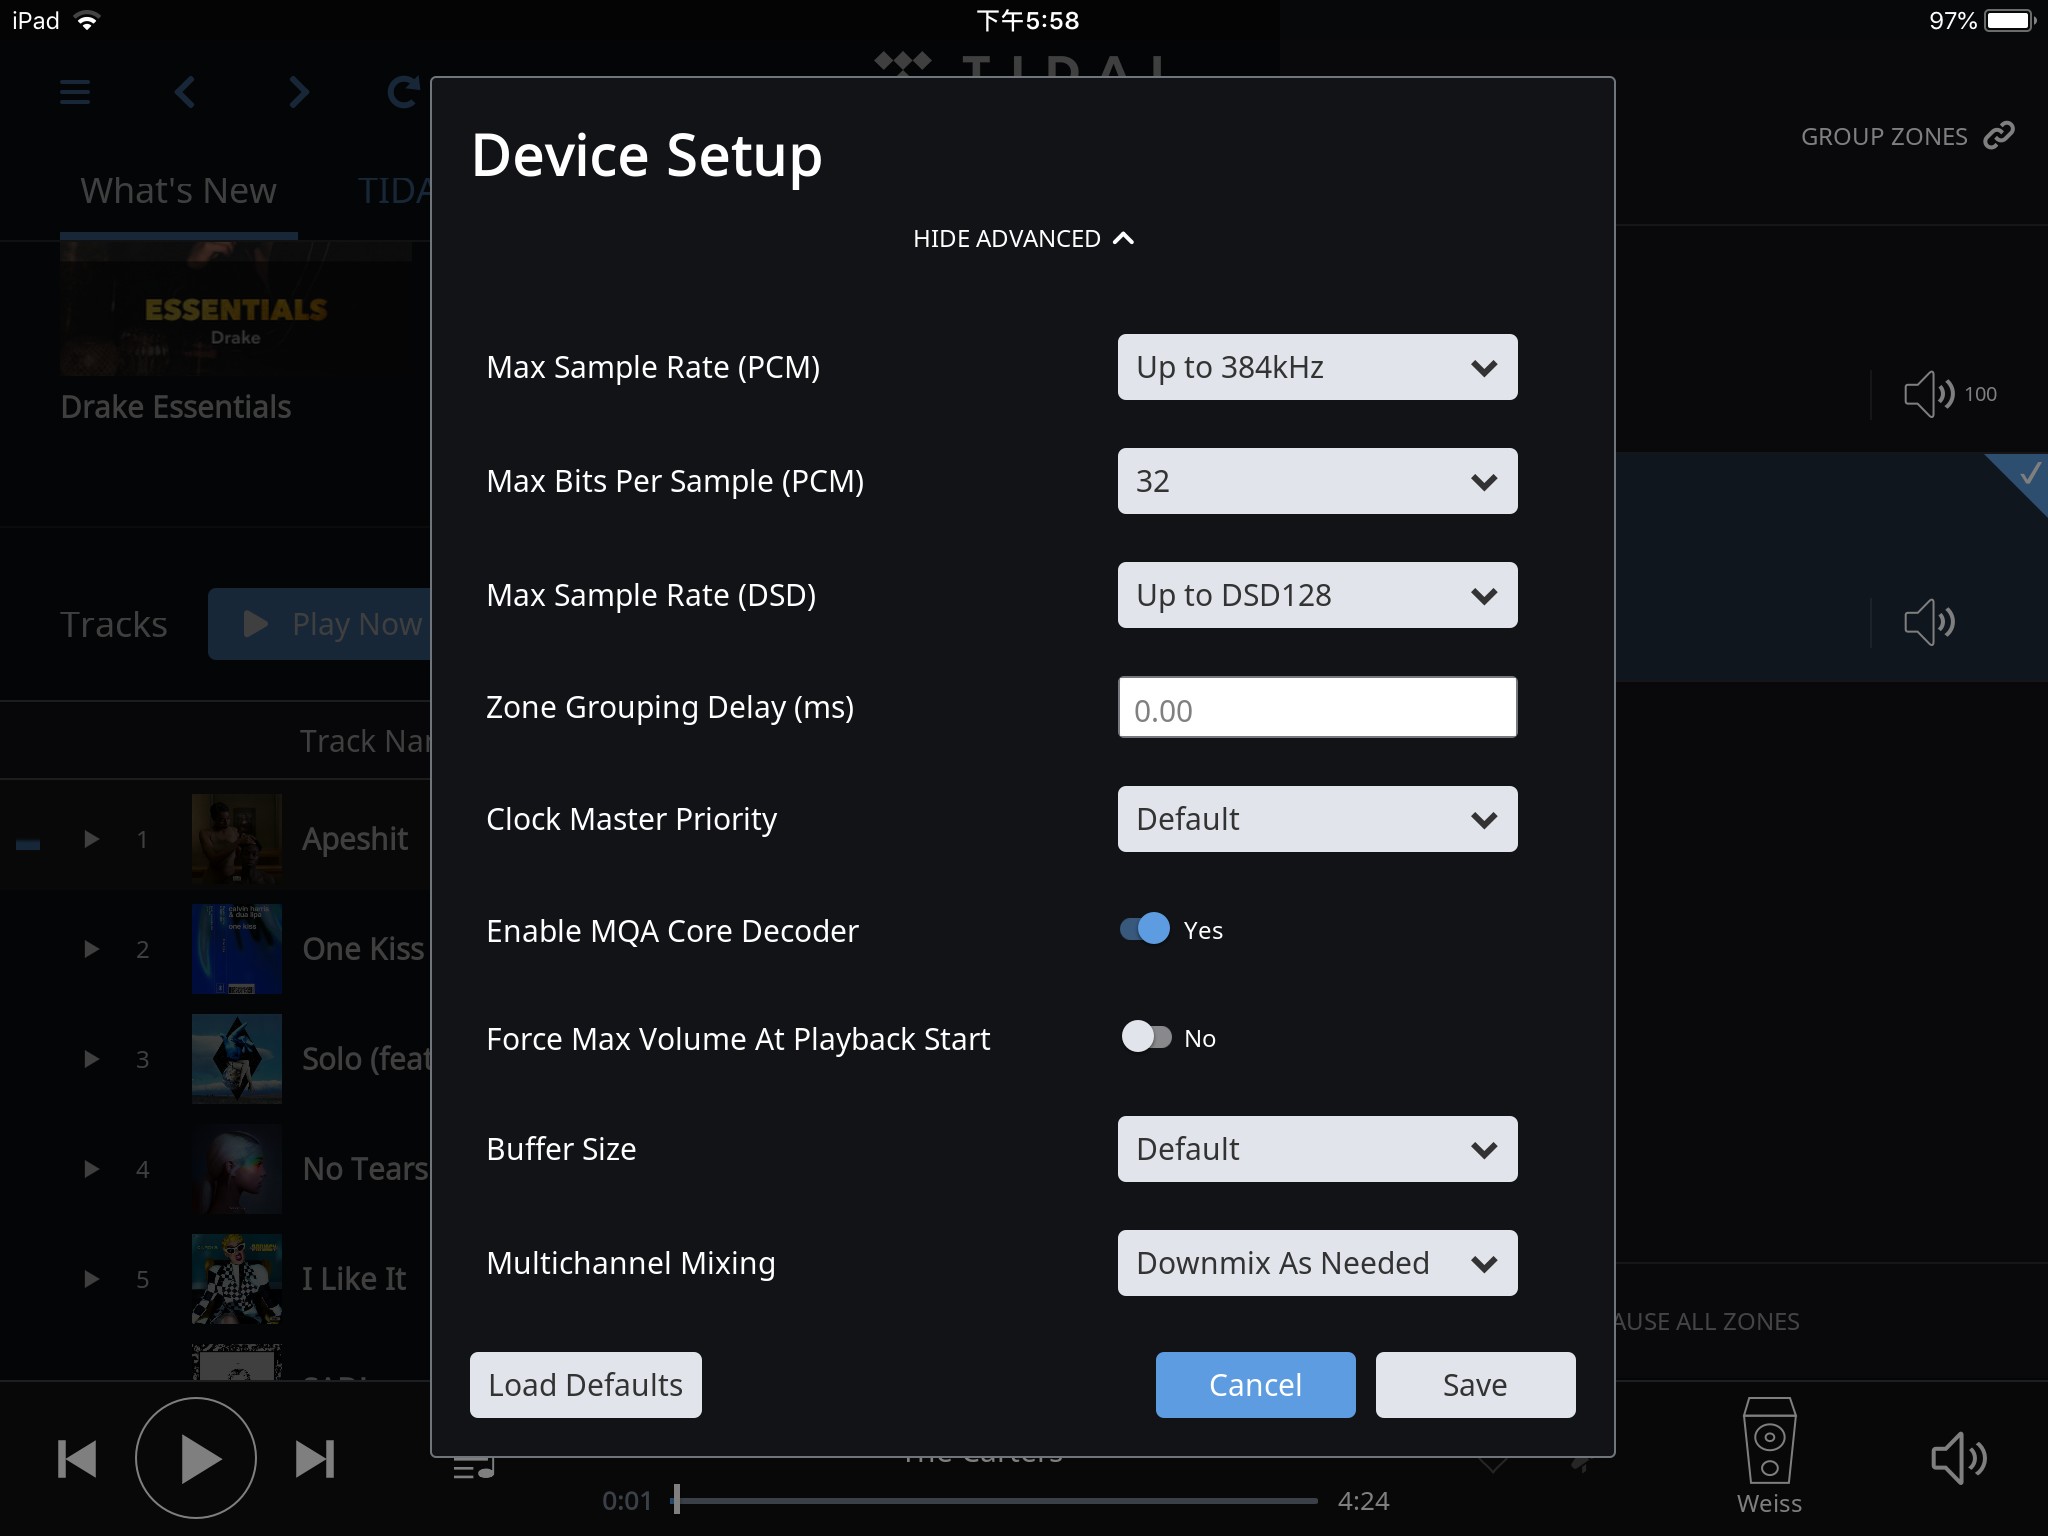Image resolution: width=2048 pixels, height=1536 pixels.
Task: Go forward with the right arrow
Action: tap(298, 93)
